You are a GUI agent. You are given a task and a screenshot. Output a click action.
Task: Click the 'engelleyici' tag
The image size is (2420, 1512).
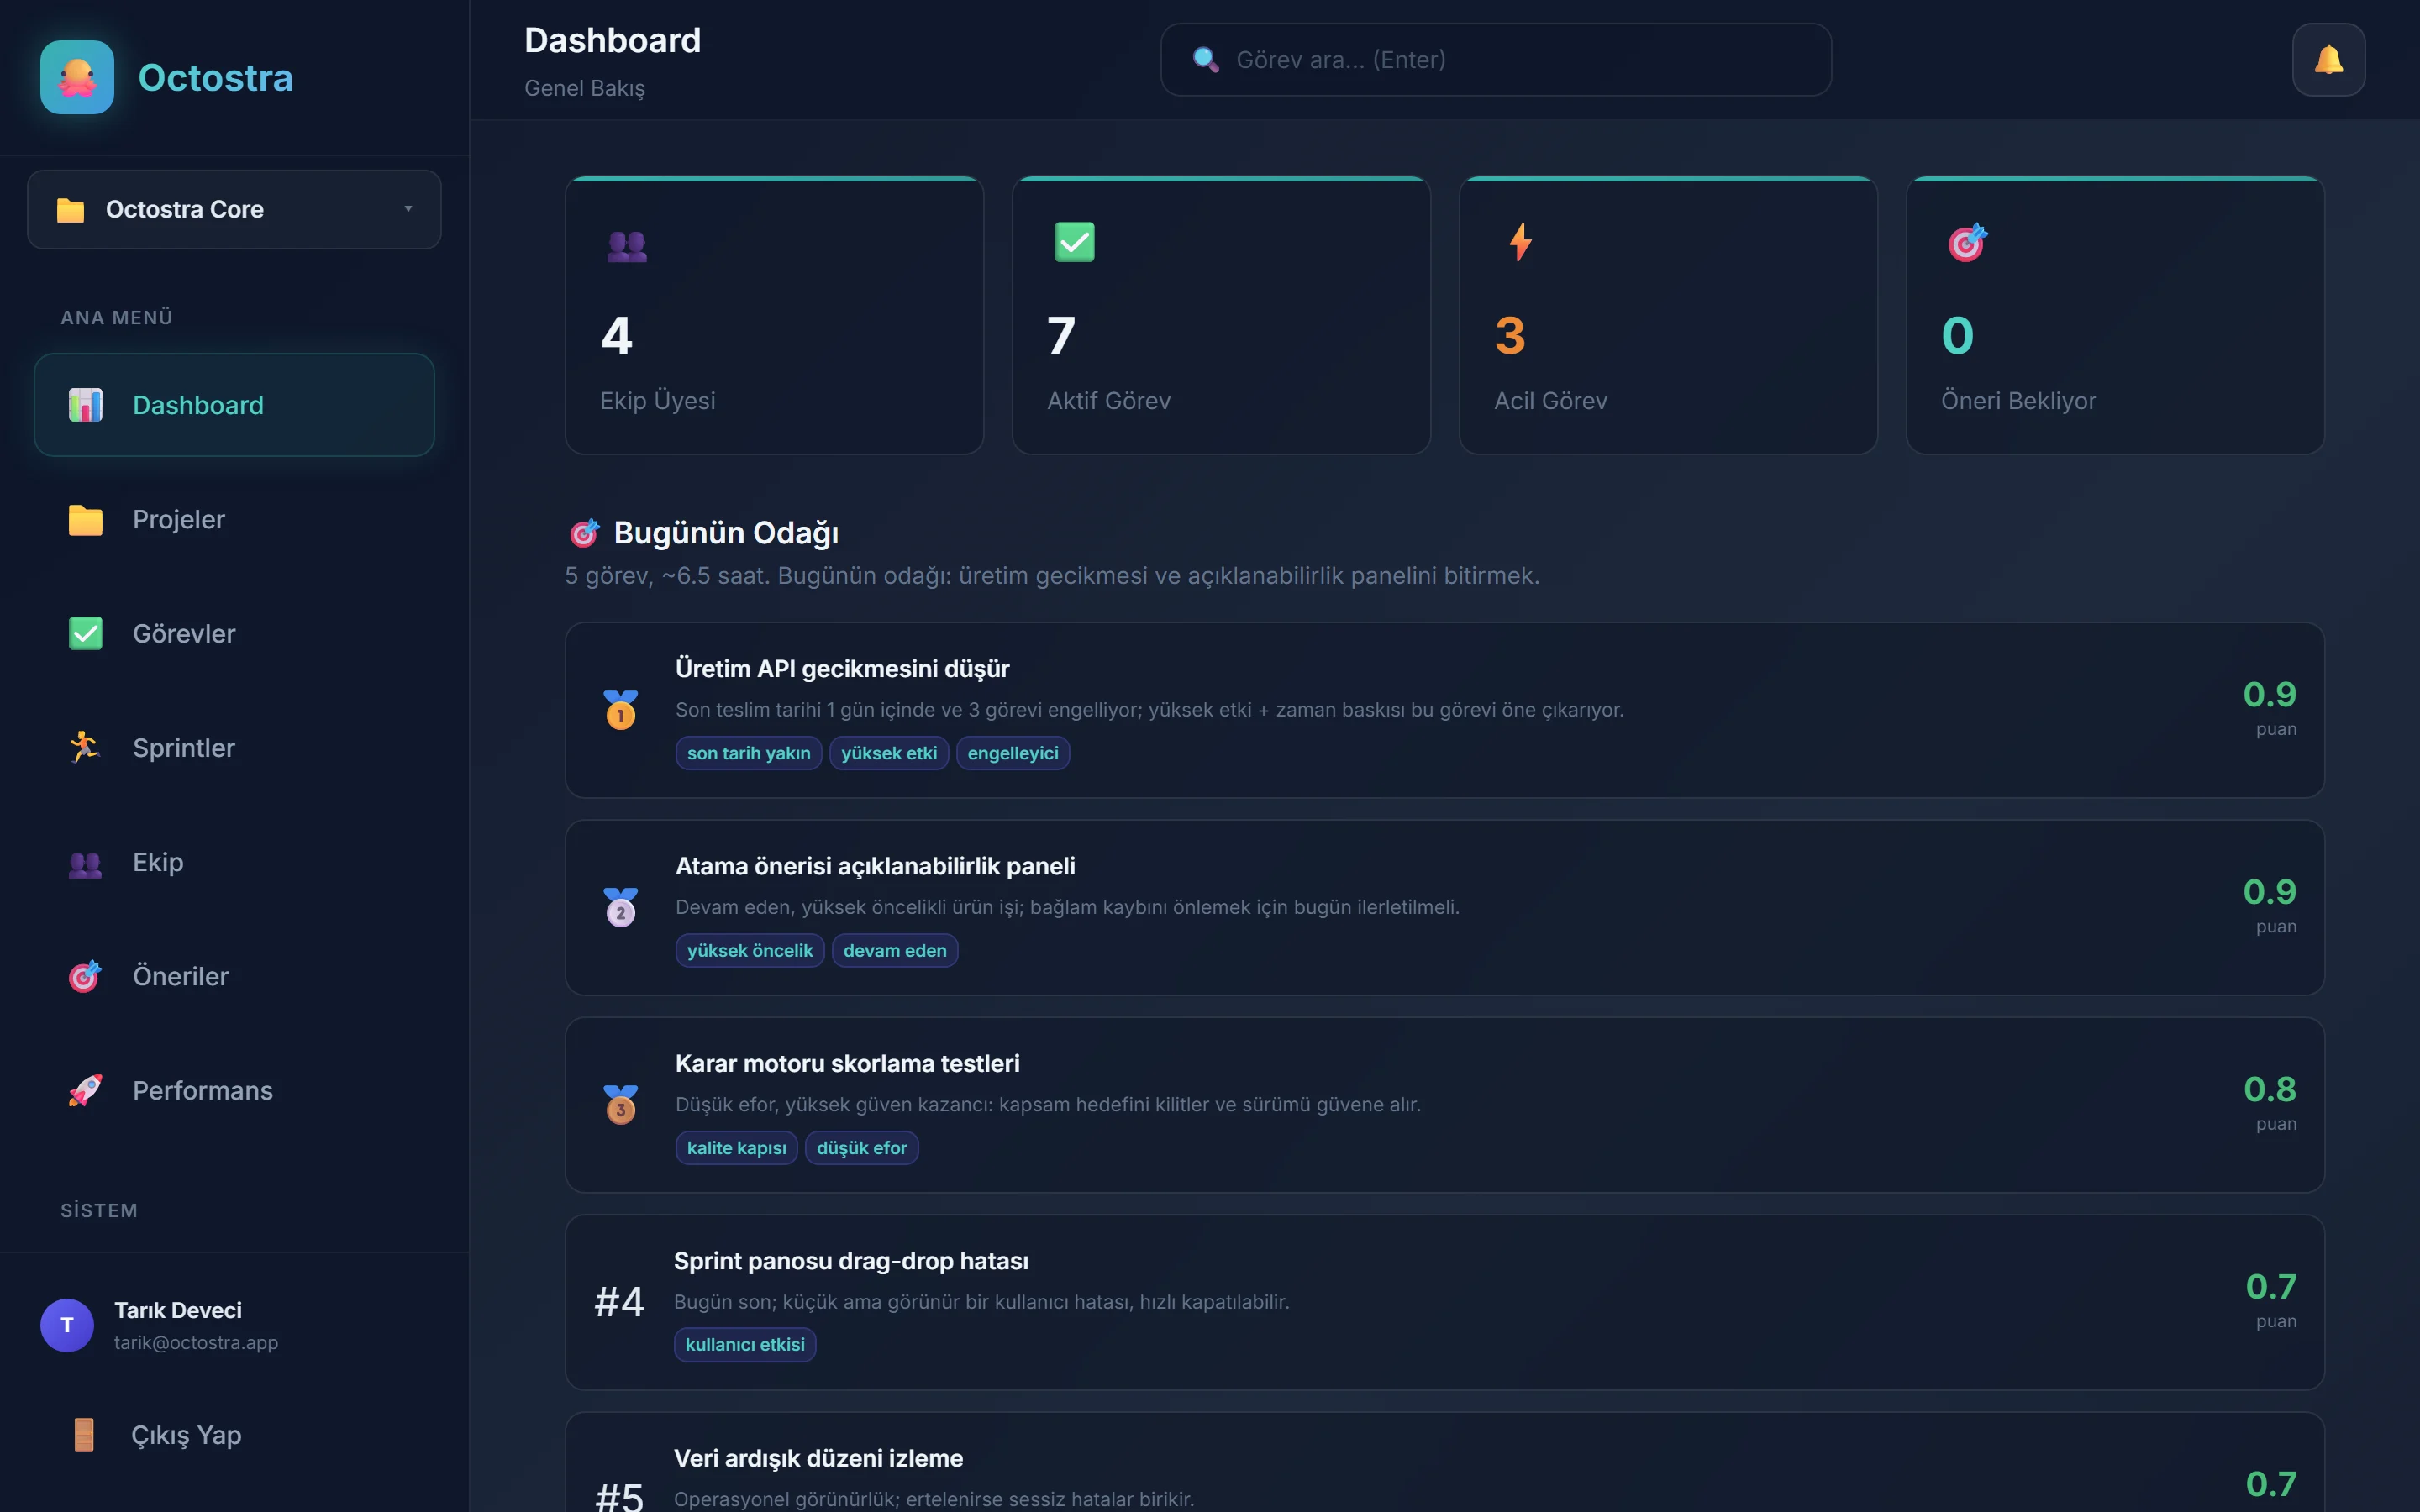[x=1013, y=753]
